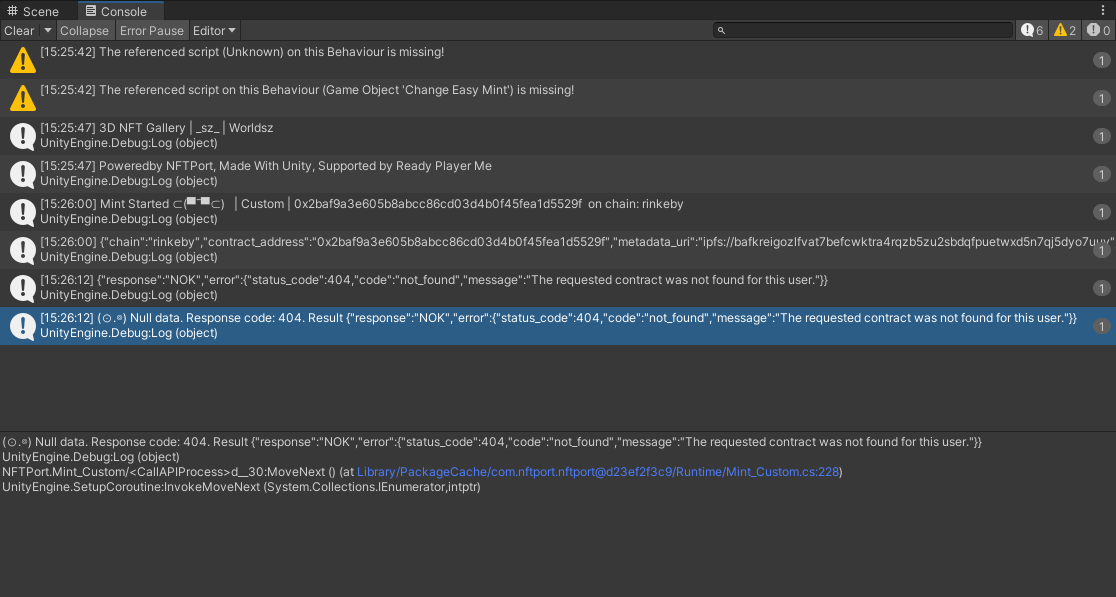Enable Error Pause

(x=152, y=30)
